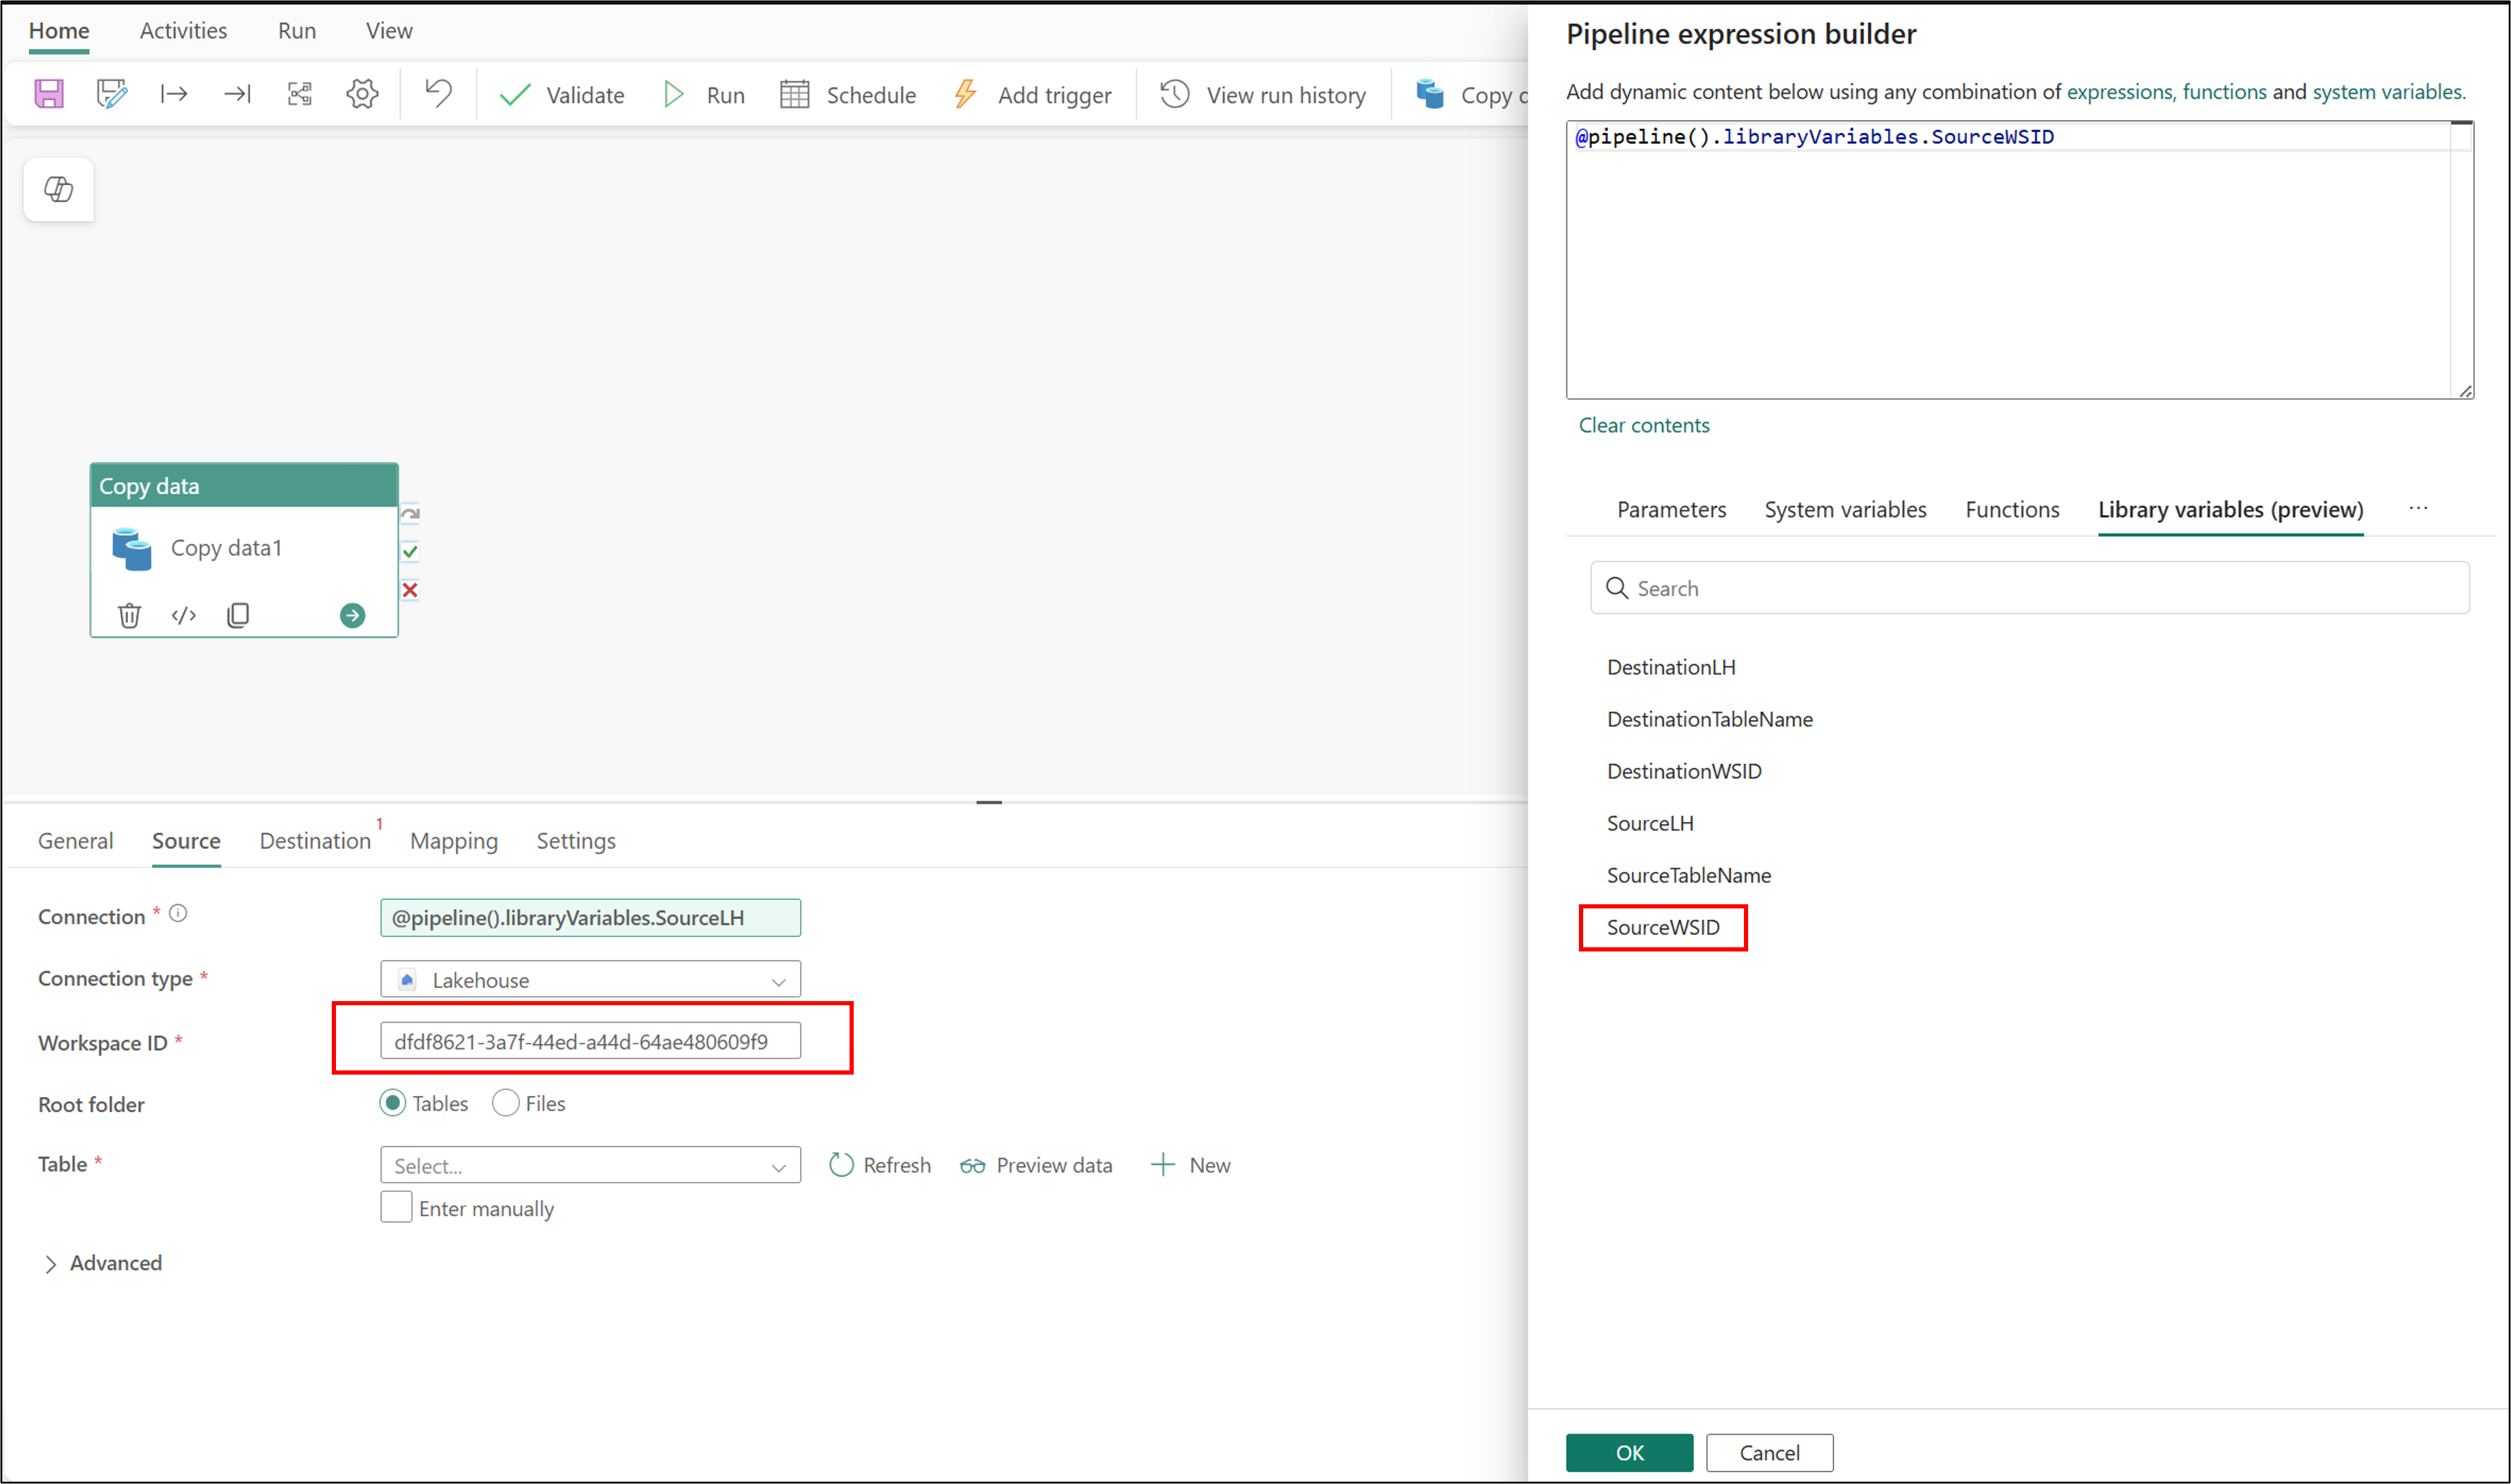The image size is (2511, 1484).
Task: Click the Undo arrow icon
Action: pos(438,94)
